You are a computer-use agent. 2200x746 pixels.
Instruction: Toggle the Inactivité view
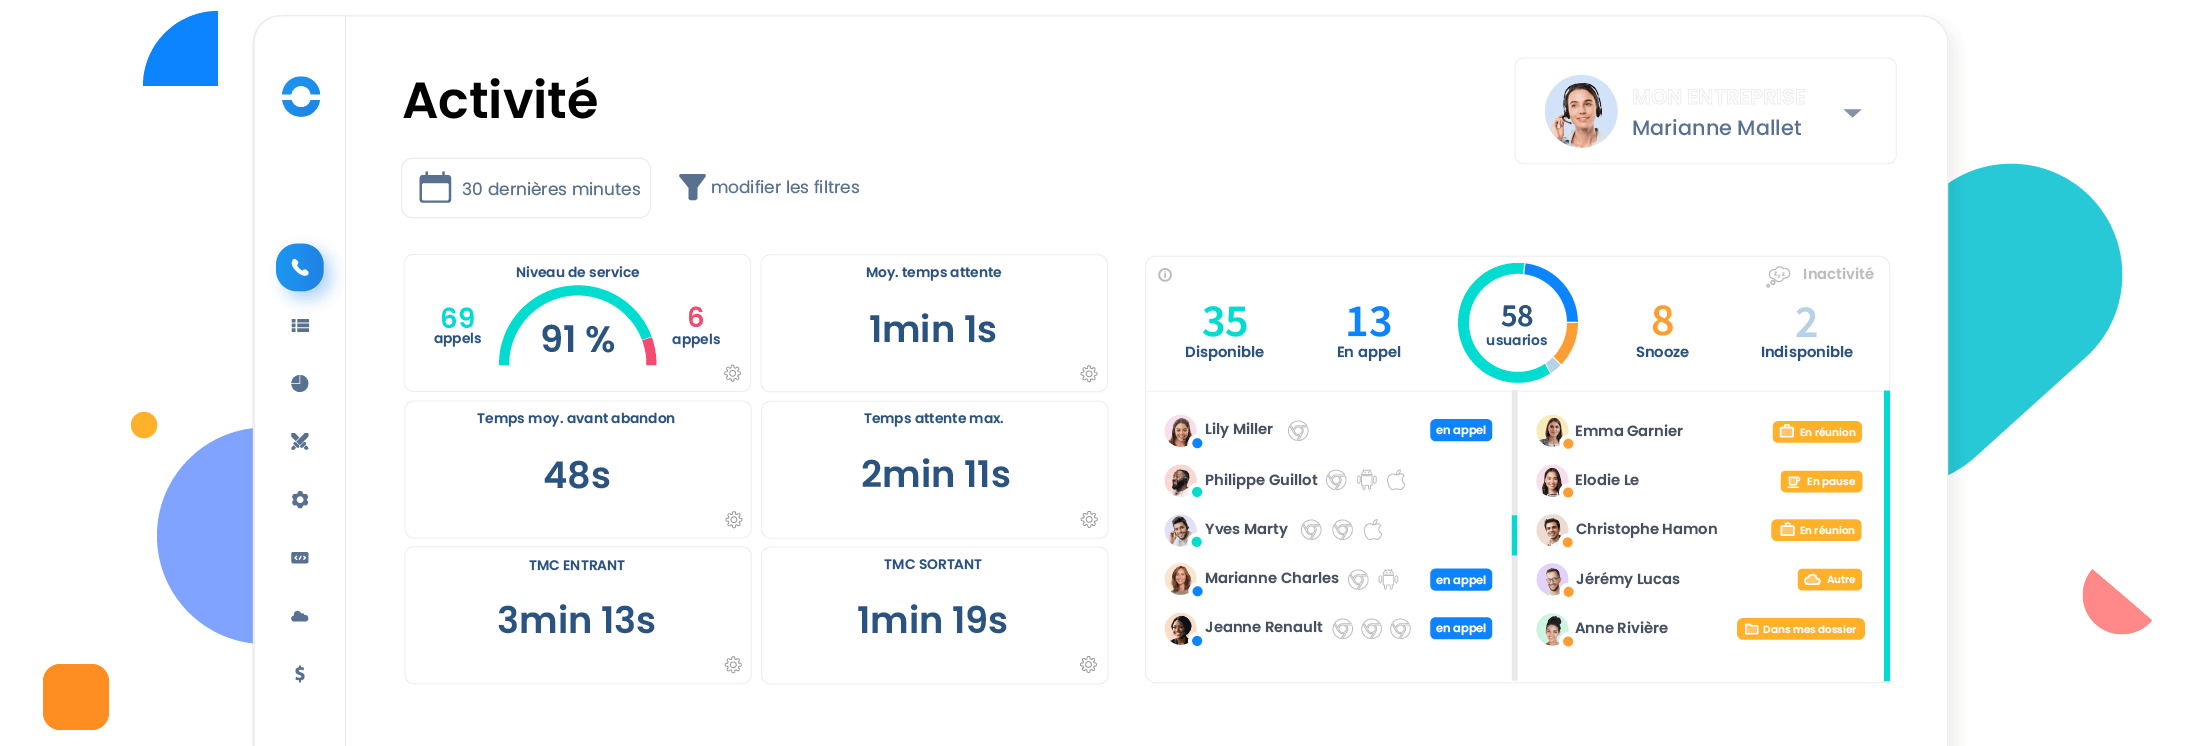pos(1821,274)
